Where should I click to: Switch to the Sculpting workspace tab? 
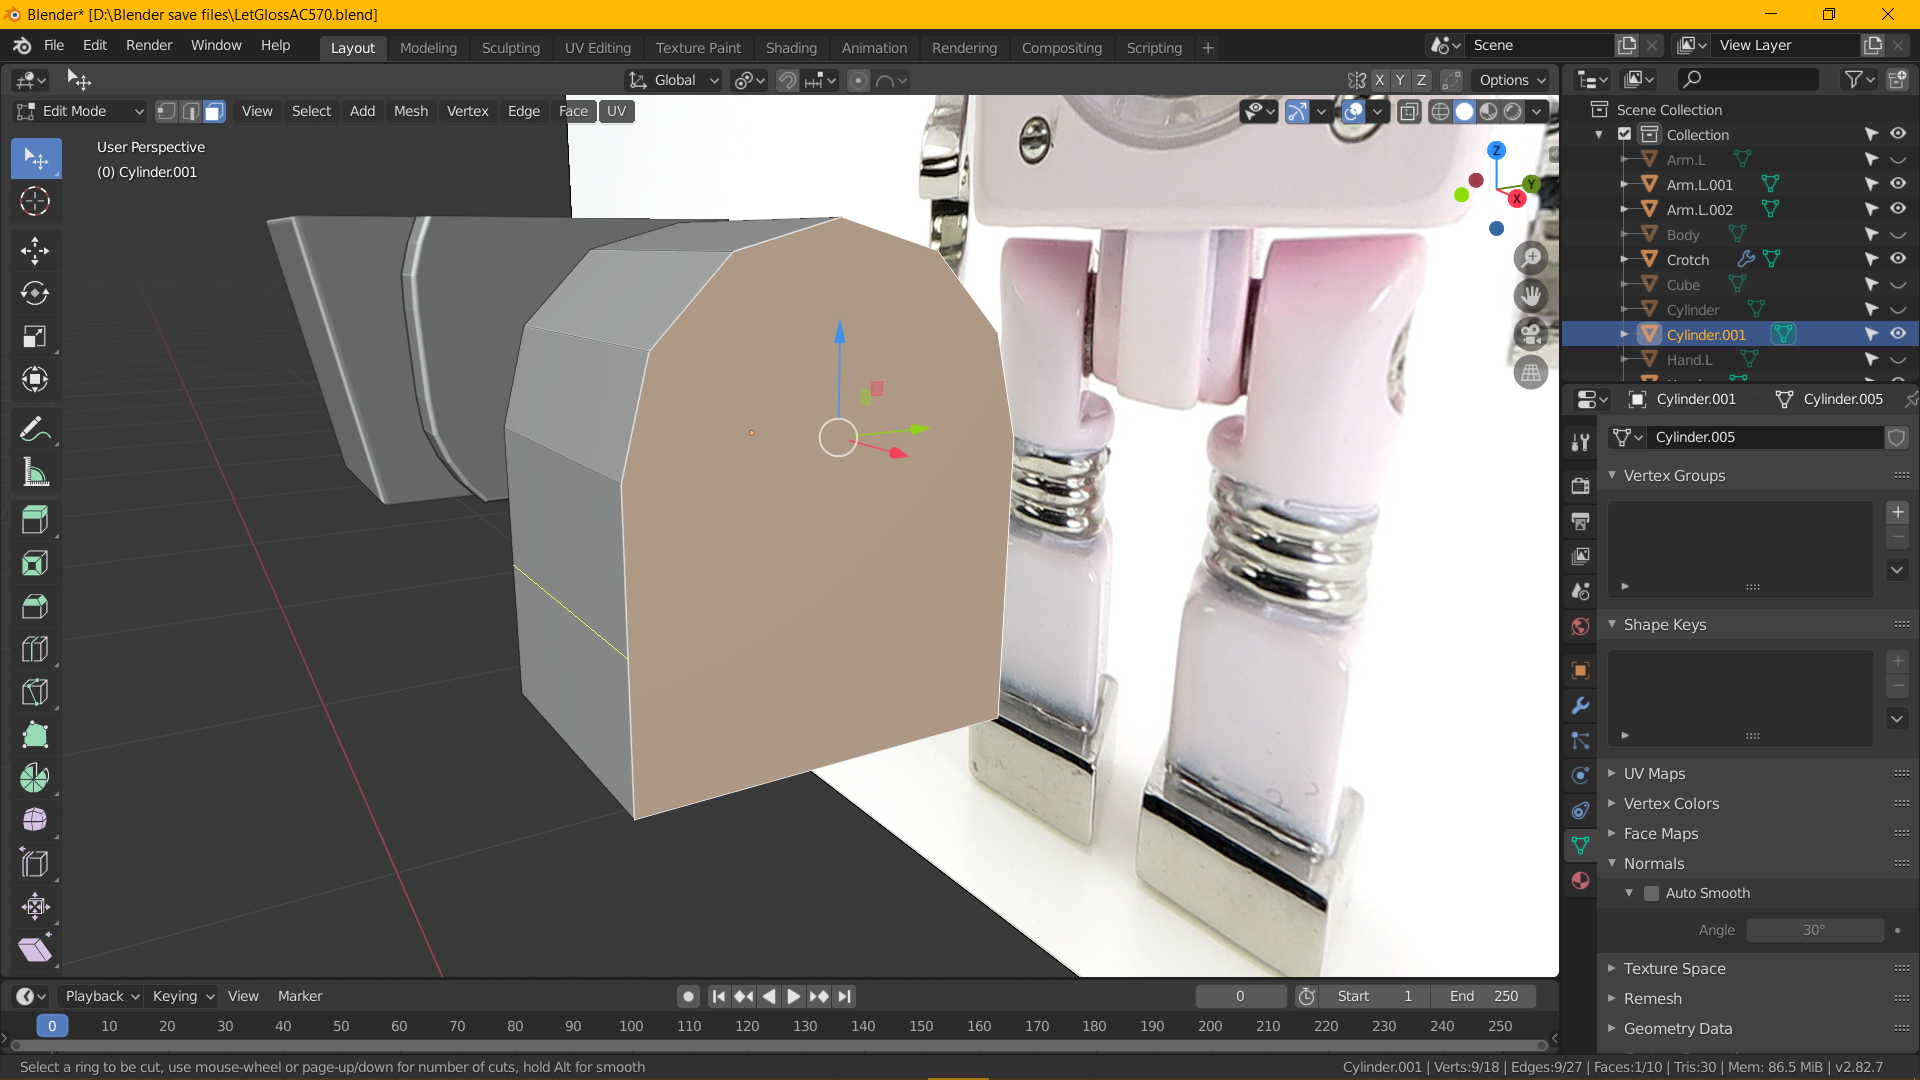tap(510, 47)
